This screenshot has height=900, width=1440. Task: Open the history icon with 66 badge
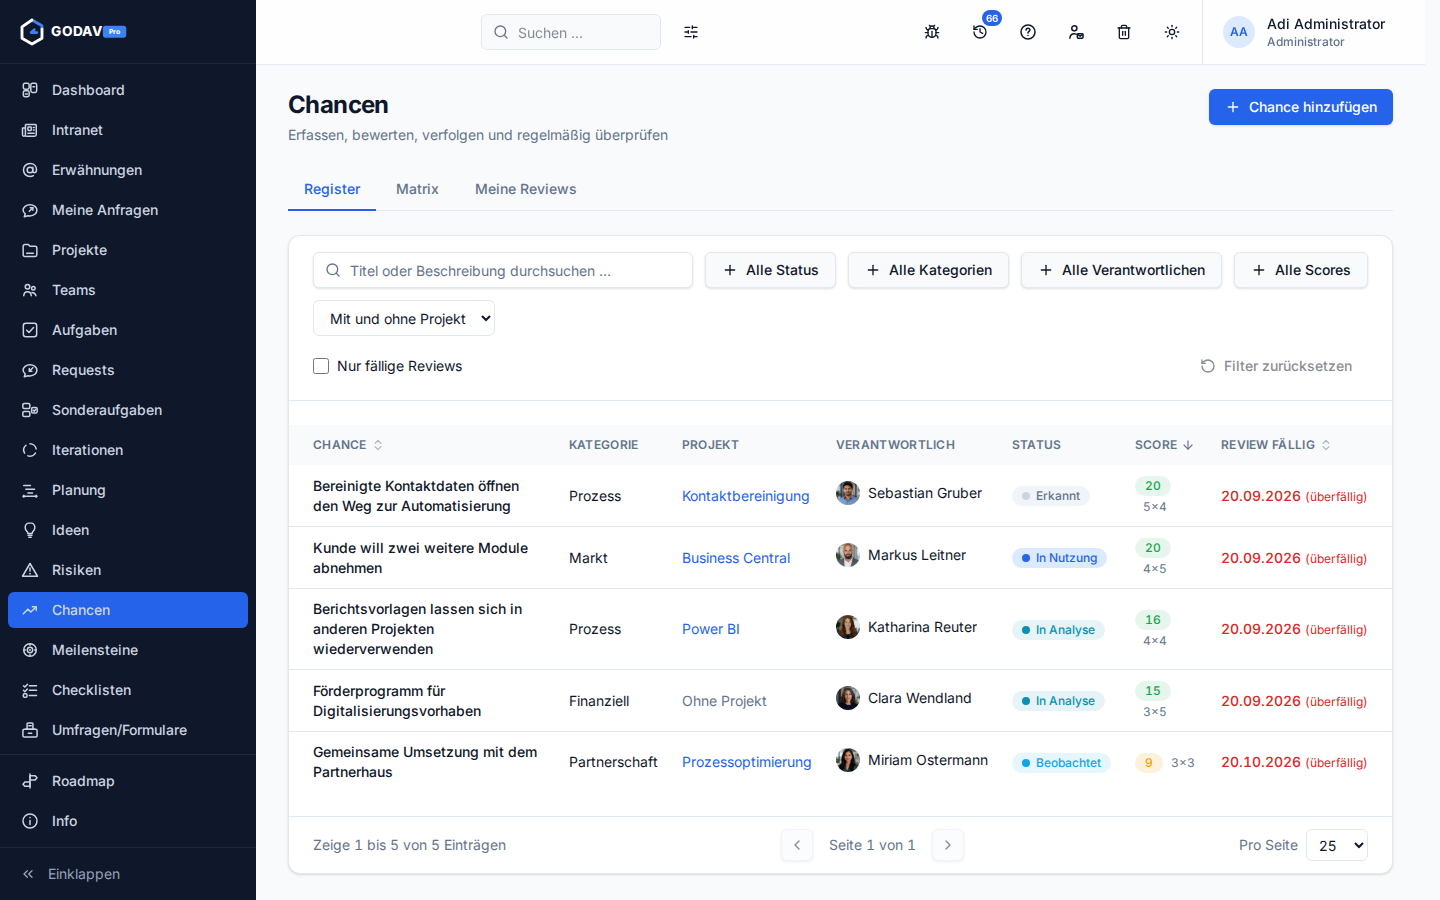980,32
